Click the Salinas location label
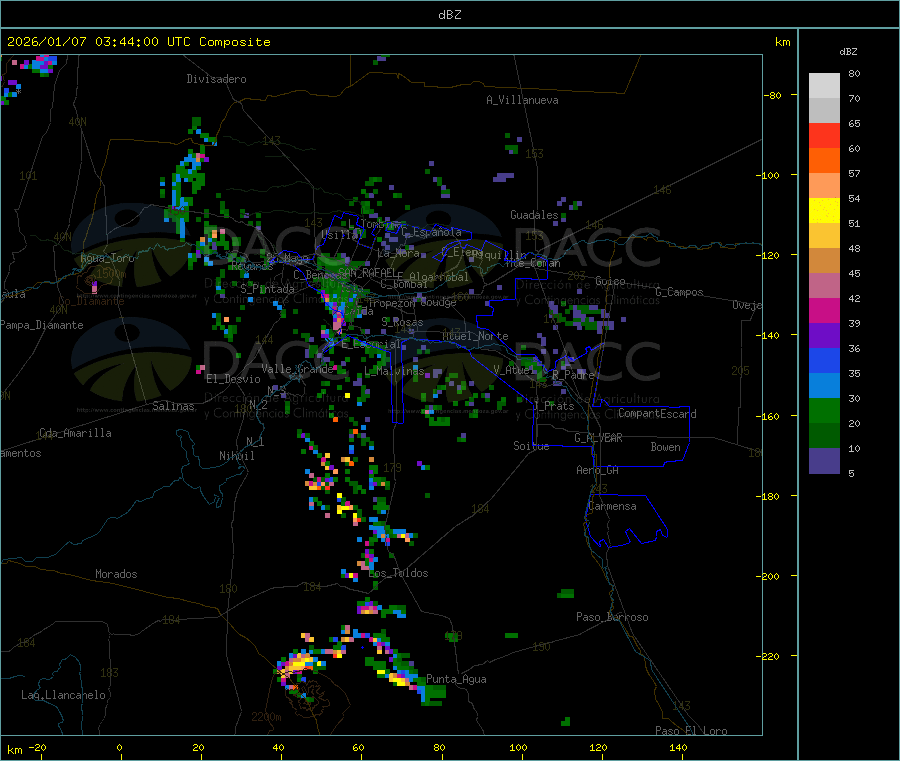The height and width of the screenshot is (761, 900). pos(173,406)
